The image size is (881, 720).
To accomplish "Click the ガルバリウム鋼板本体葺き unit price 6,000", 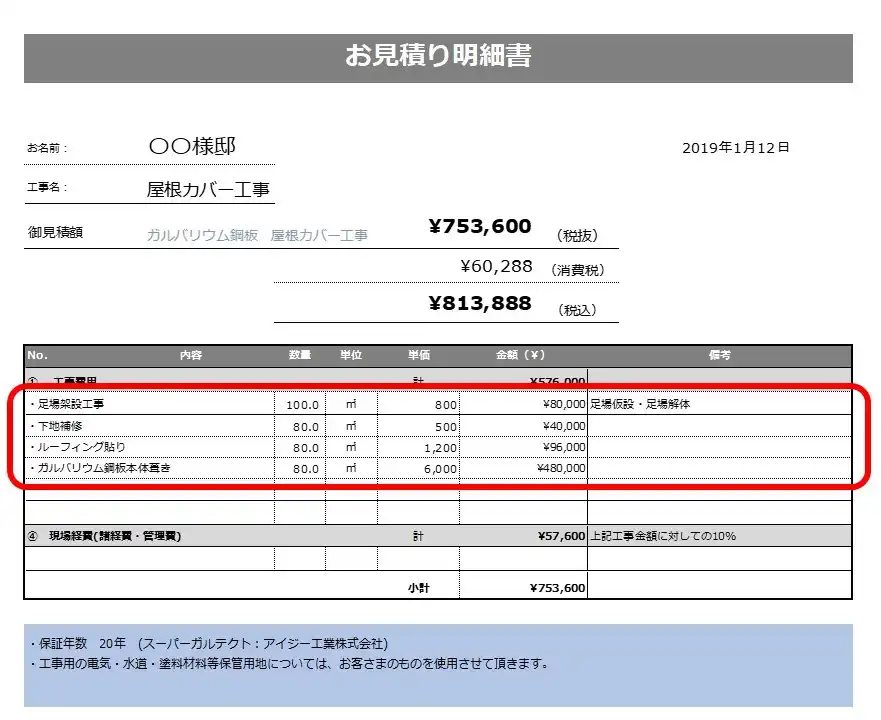I will (x=440, y=469).
